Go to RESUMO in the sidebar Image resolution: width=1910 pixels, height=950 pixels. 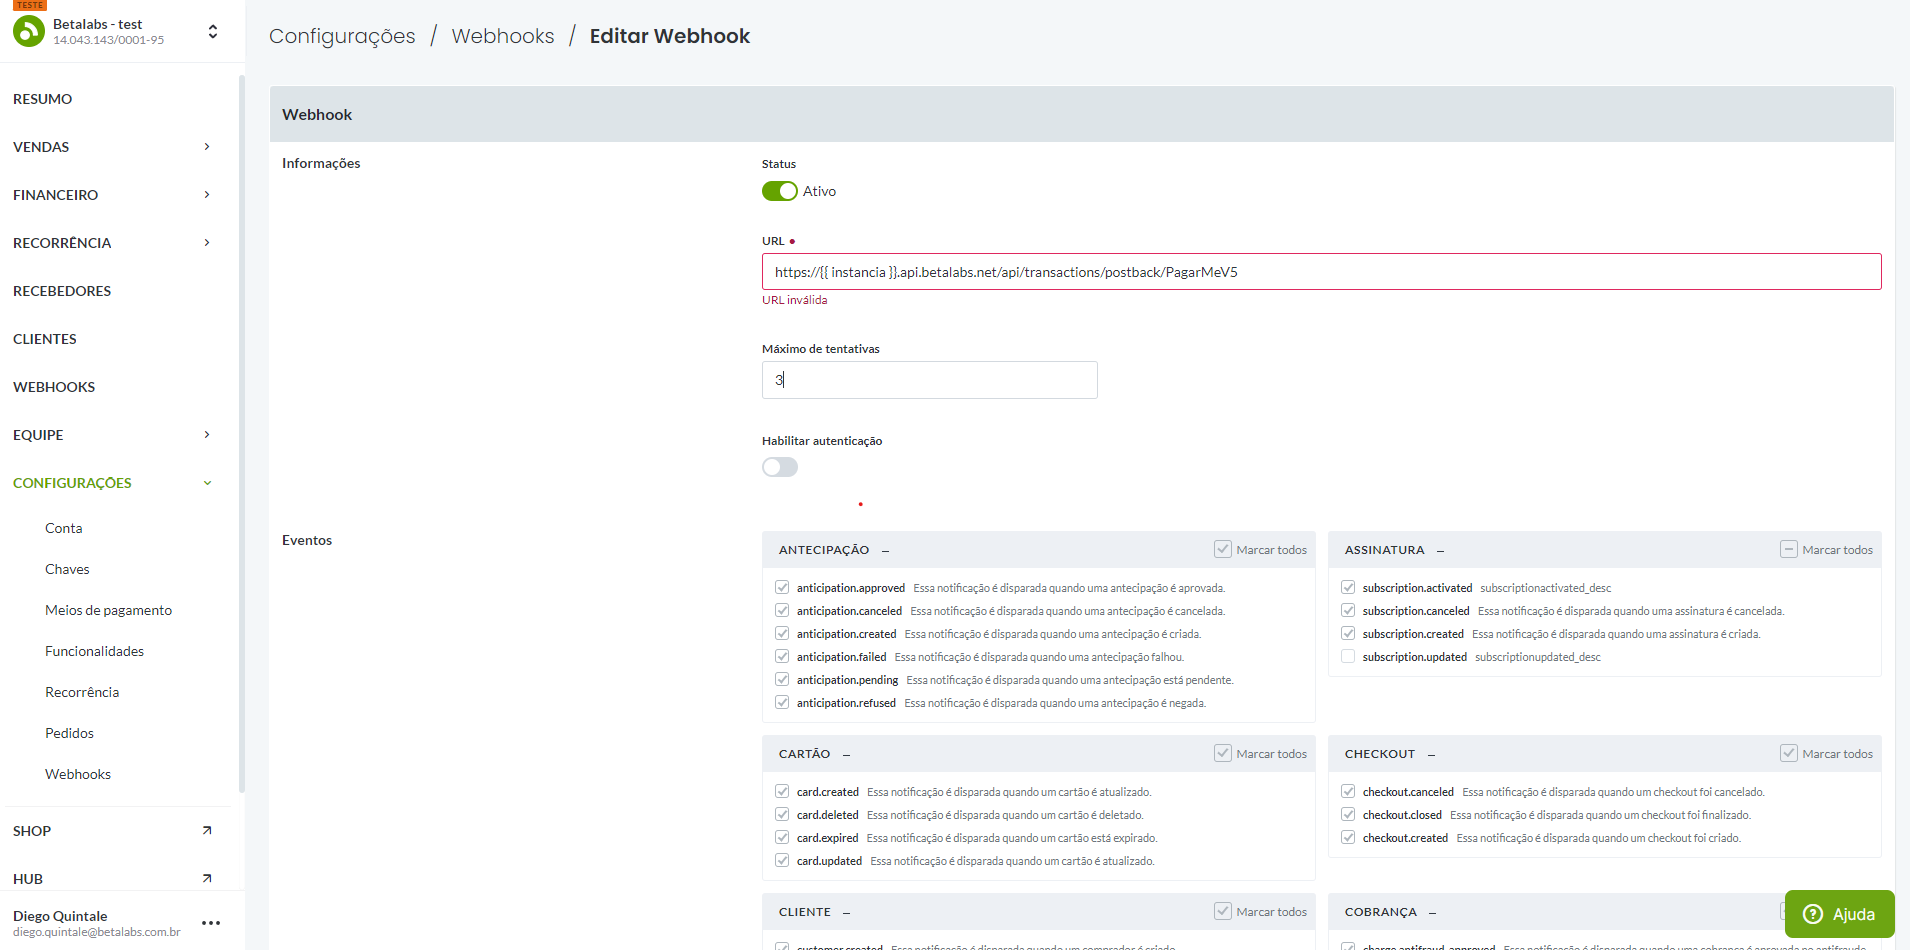click(43, 99)
